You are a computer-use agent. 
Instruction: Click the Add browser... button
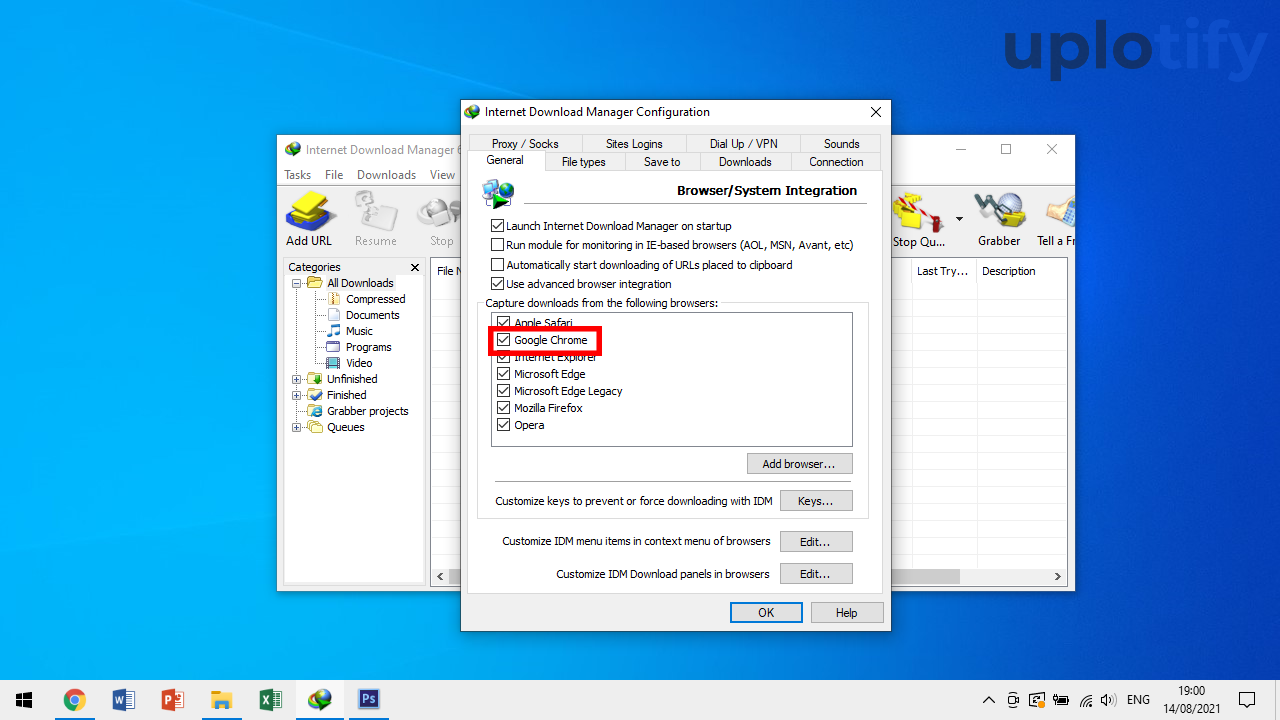(800, 464)
